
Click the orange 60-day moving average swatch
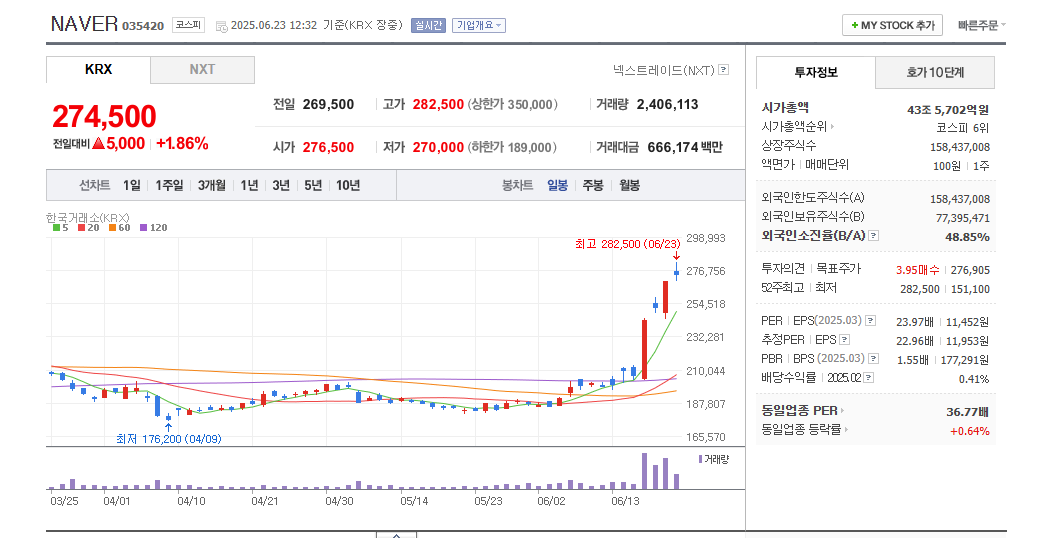click(x=112, y=227)
